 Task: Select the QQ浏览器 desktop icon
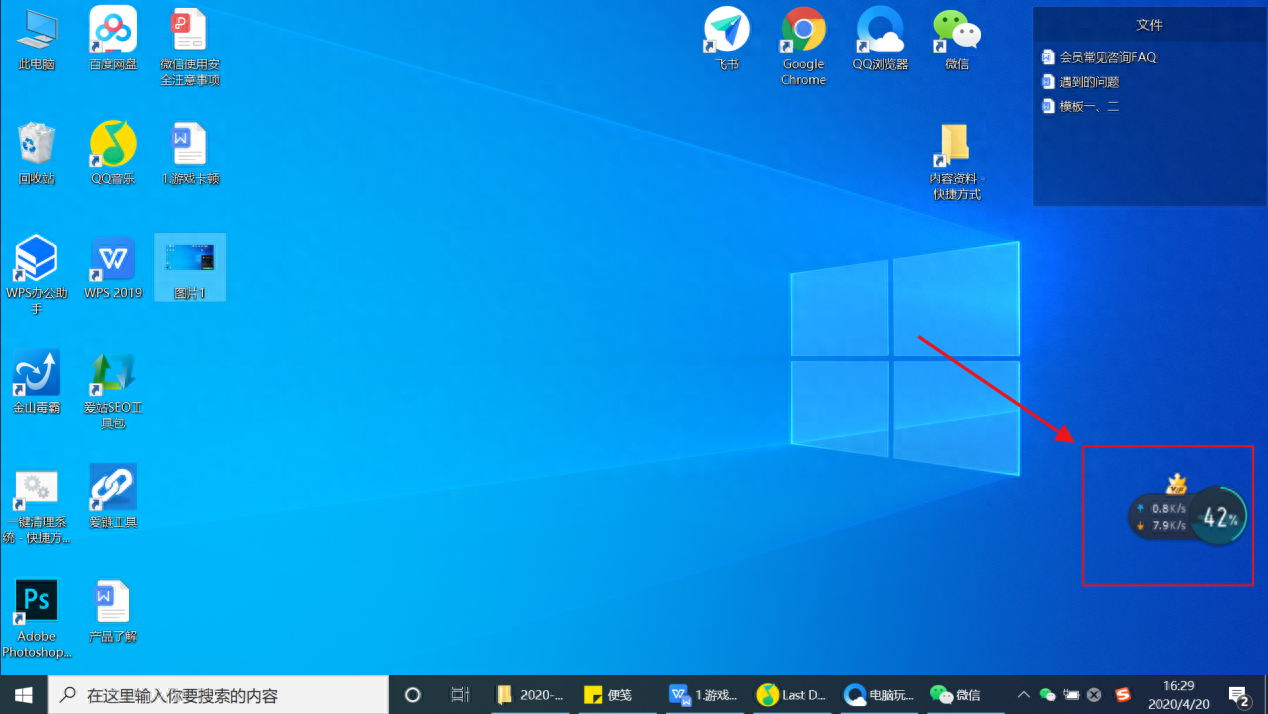(880, 32)
